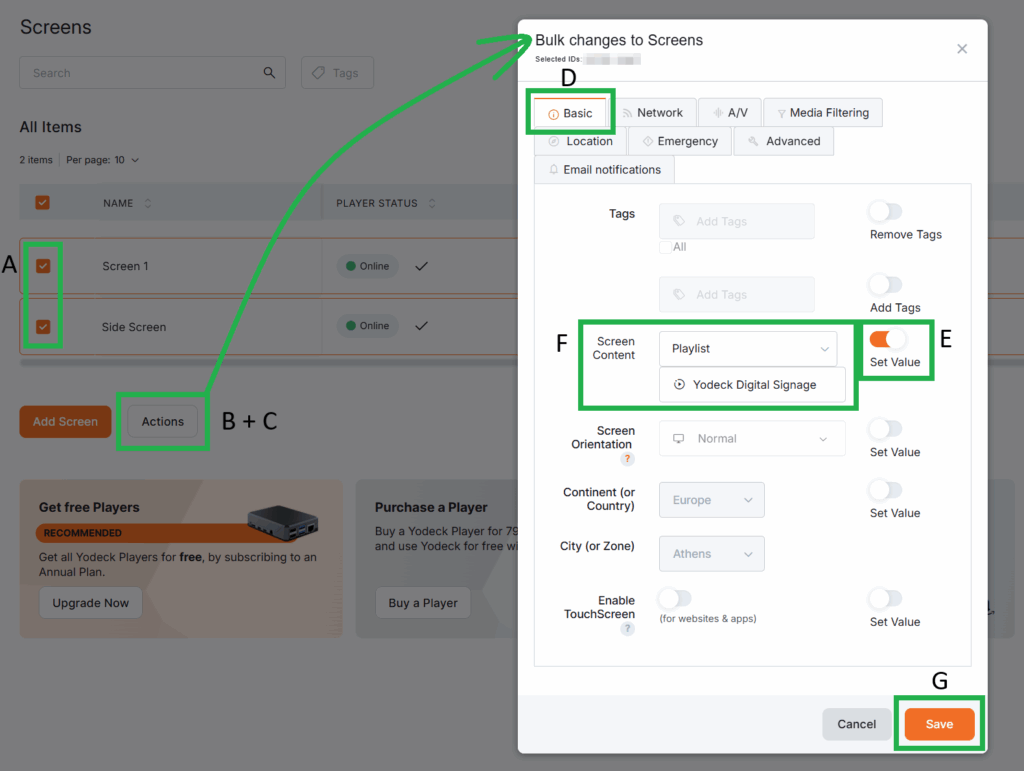
Task: Click the Search input field
Action: 140,73
